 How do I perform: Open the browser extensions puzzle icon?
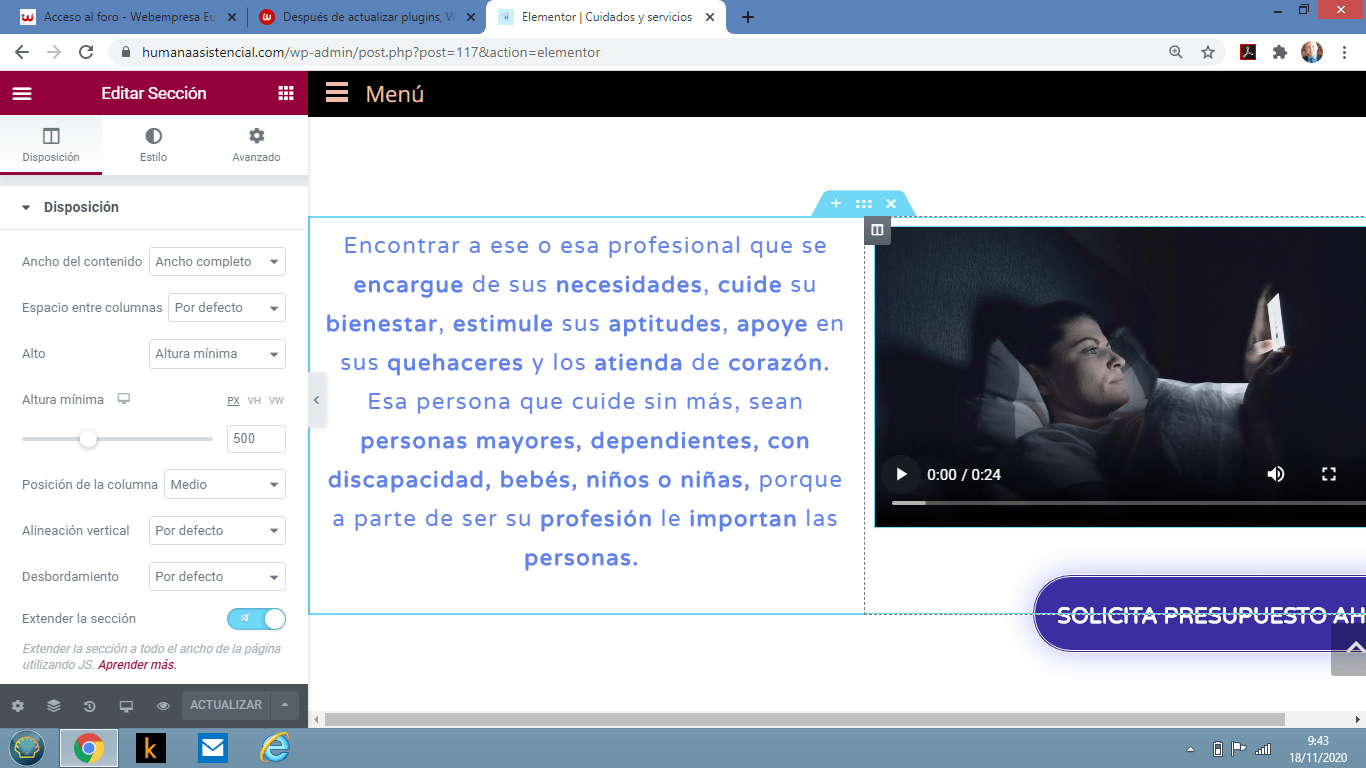(x=1280, y=52)
